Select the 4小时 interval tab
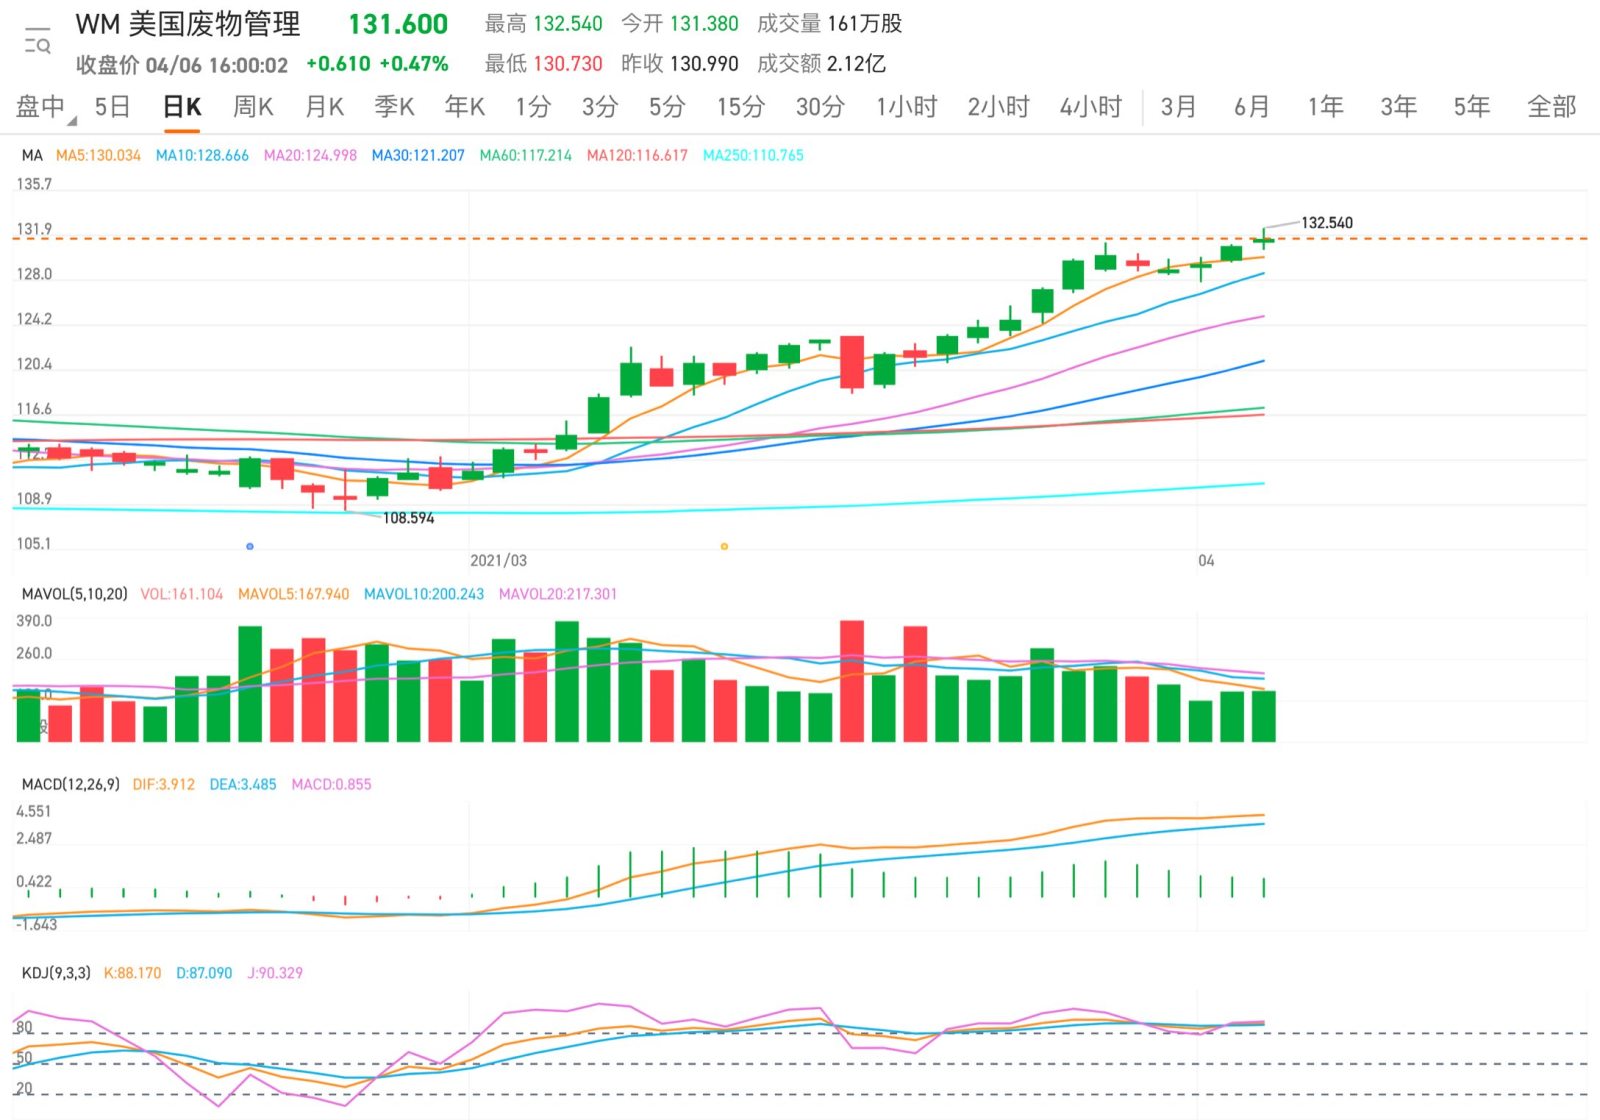 pyautogui.click(x=1091, y=107)
